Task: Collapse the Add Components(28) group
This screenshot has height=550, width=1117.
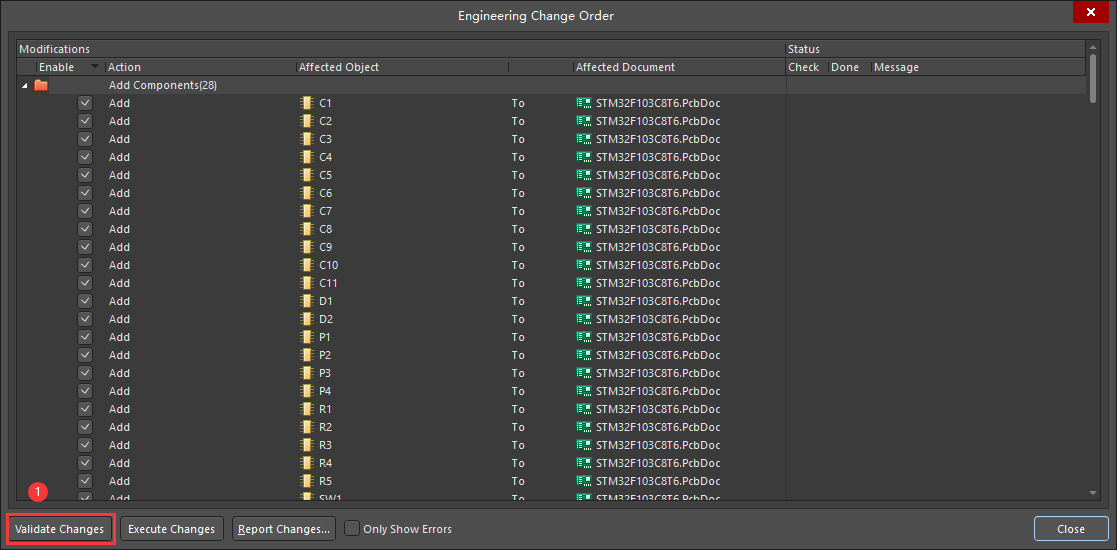Action: [25, 85]
